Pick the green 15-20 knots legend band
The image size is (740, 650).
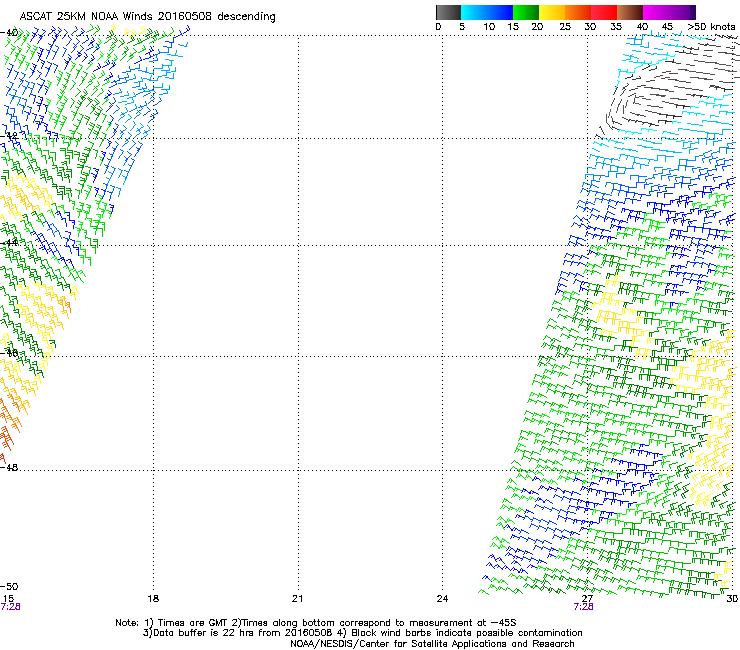click(526, 12)
